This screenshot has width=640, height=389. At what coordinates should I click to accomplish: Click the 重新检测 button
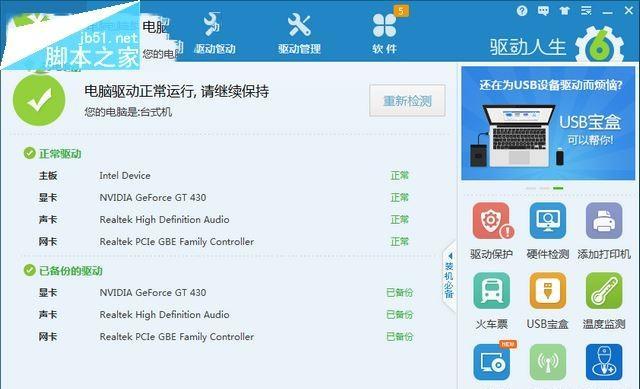pyautogui.click(x=407, y=100)
